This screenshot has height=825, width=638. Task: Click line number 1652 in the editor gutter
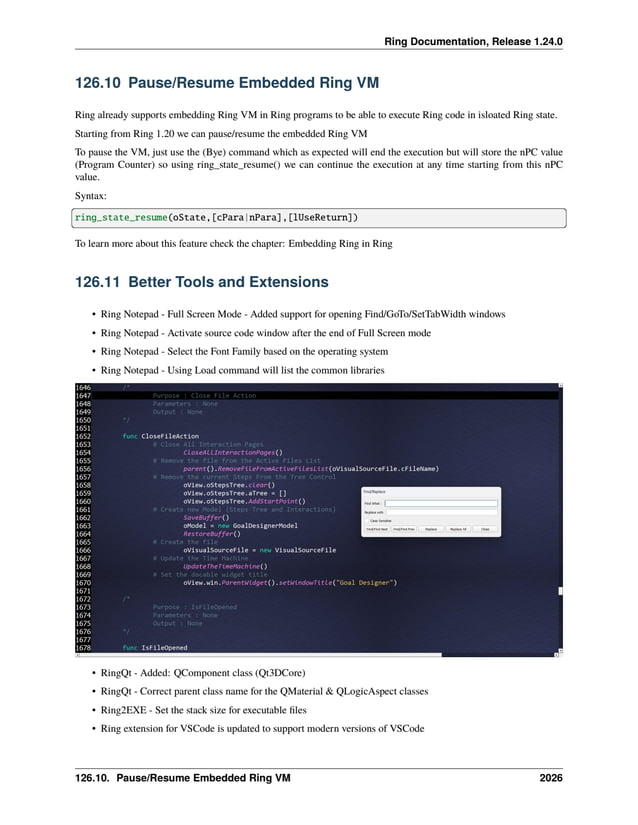(x=83, y=436)
